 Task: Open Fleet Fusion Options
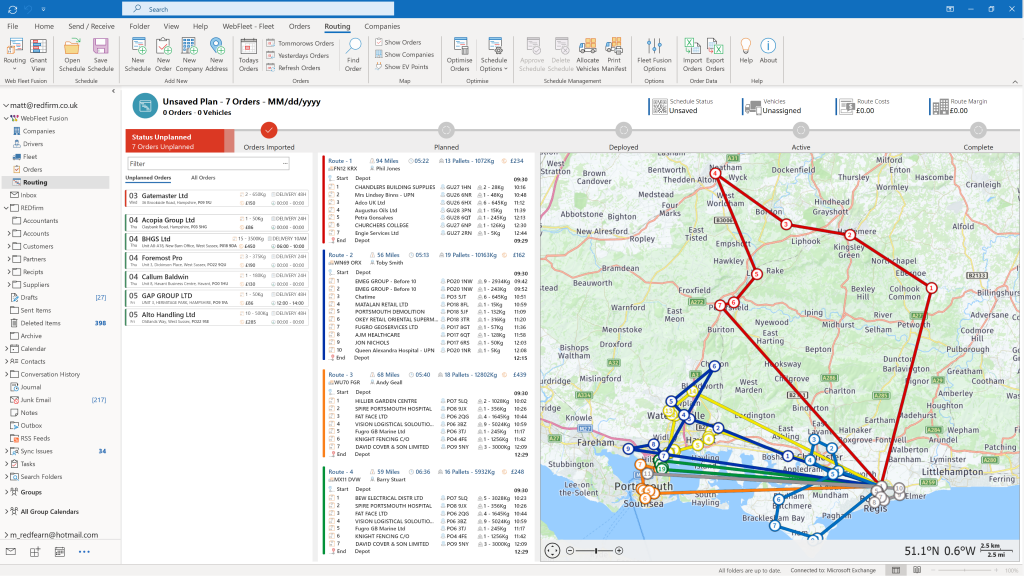654,46
